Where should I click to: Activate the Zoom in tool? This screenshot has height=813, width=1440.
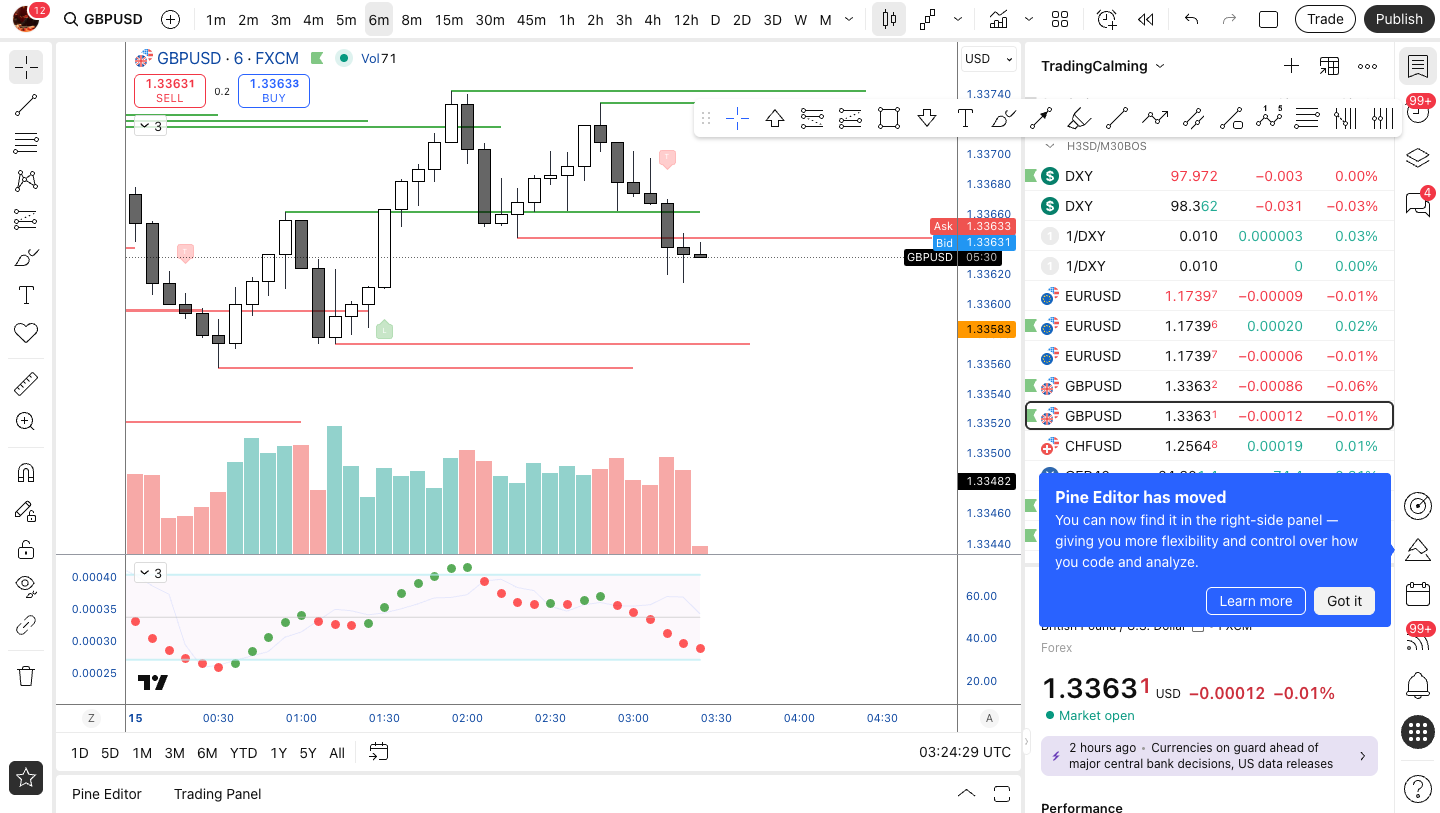pos(26,422)
